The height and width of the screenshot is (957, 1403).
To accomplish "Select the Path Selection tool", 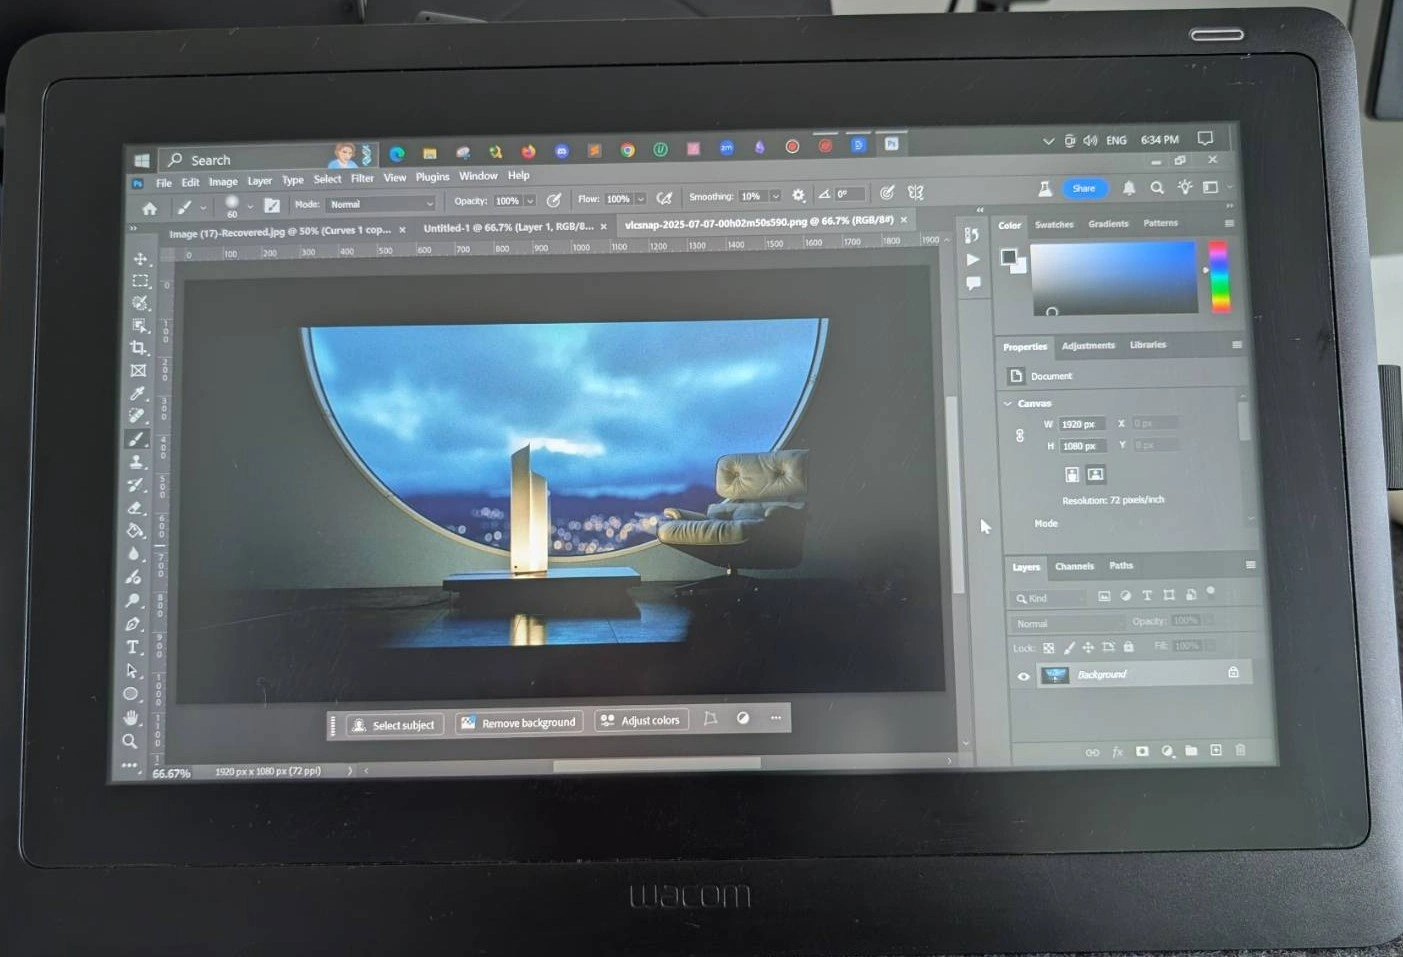I will [x=132, y=671].
